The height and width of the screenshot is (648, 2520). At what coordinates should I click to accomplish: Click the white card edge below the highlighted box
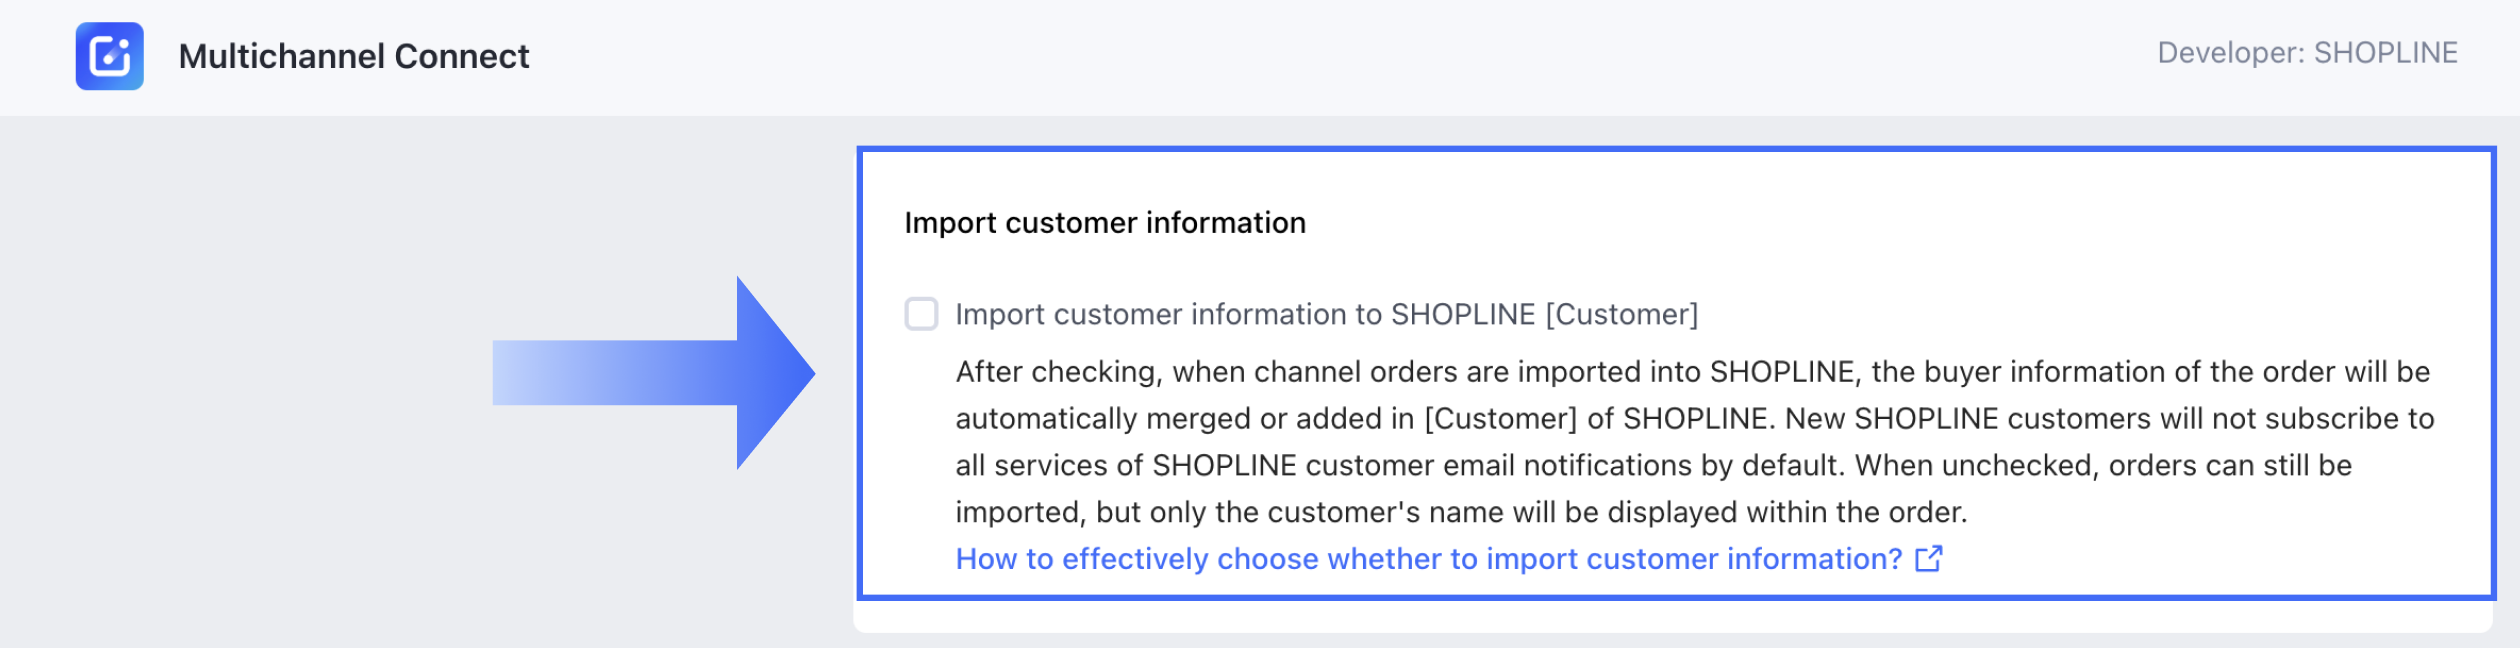1672,617
